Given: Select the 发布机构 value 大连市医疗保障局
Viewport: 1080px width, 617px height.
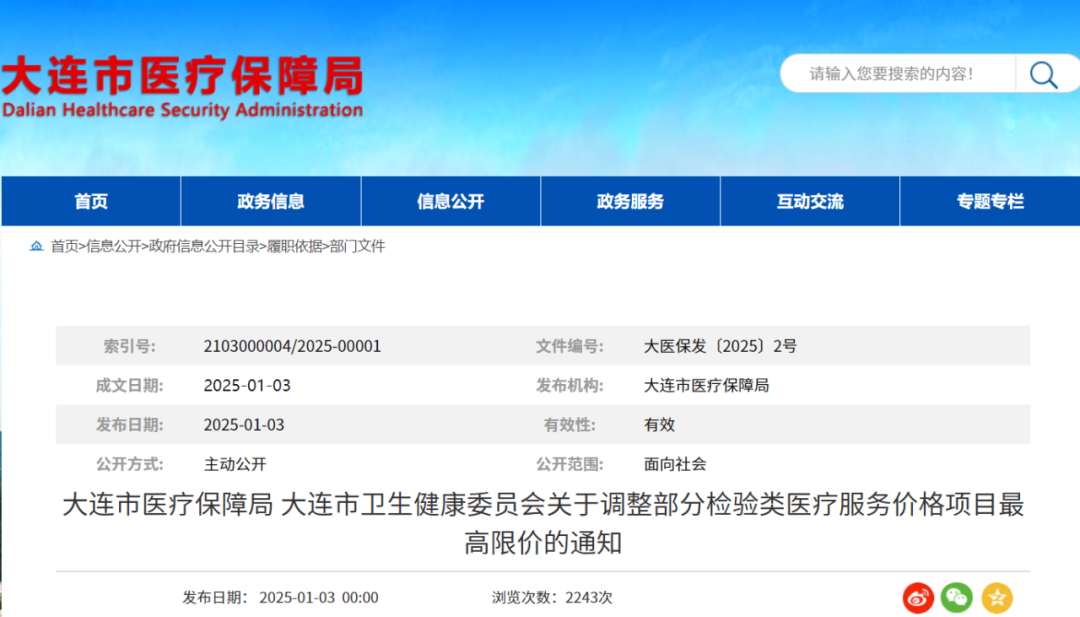Looking at the screenshot, I should (x=706, y=385).
